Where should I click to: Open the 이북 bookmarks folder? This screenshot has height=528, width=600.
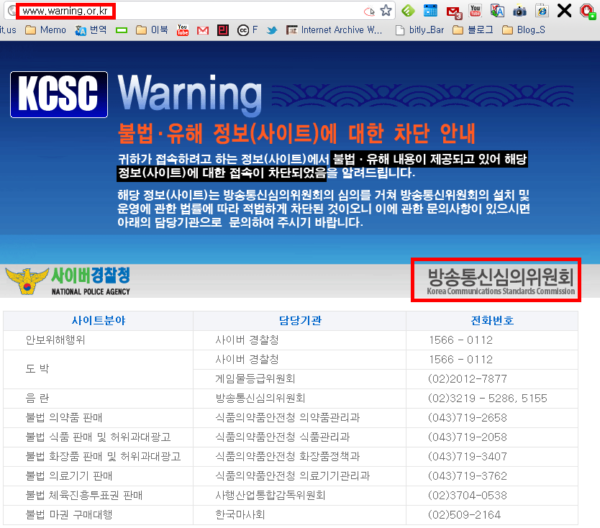click(x=152, y=30)
